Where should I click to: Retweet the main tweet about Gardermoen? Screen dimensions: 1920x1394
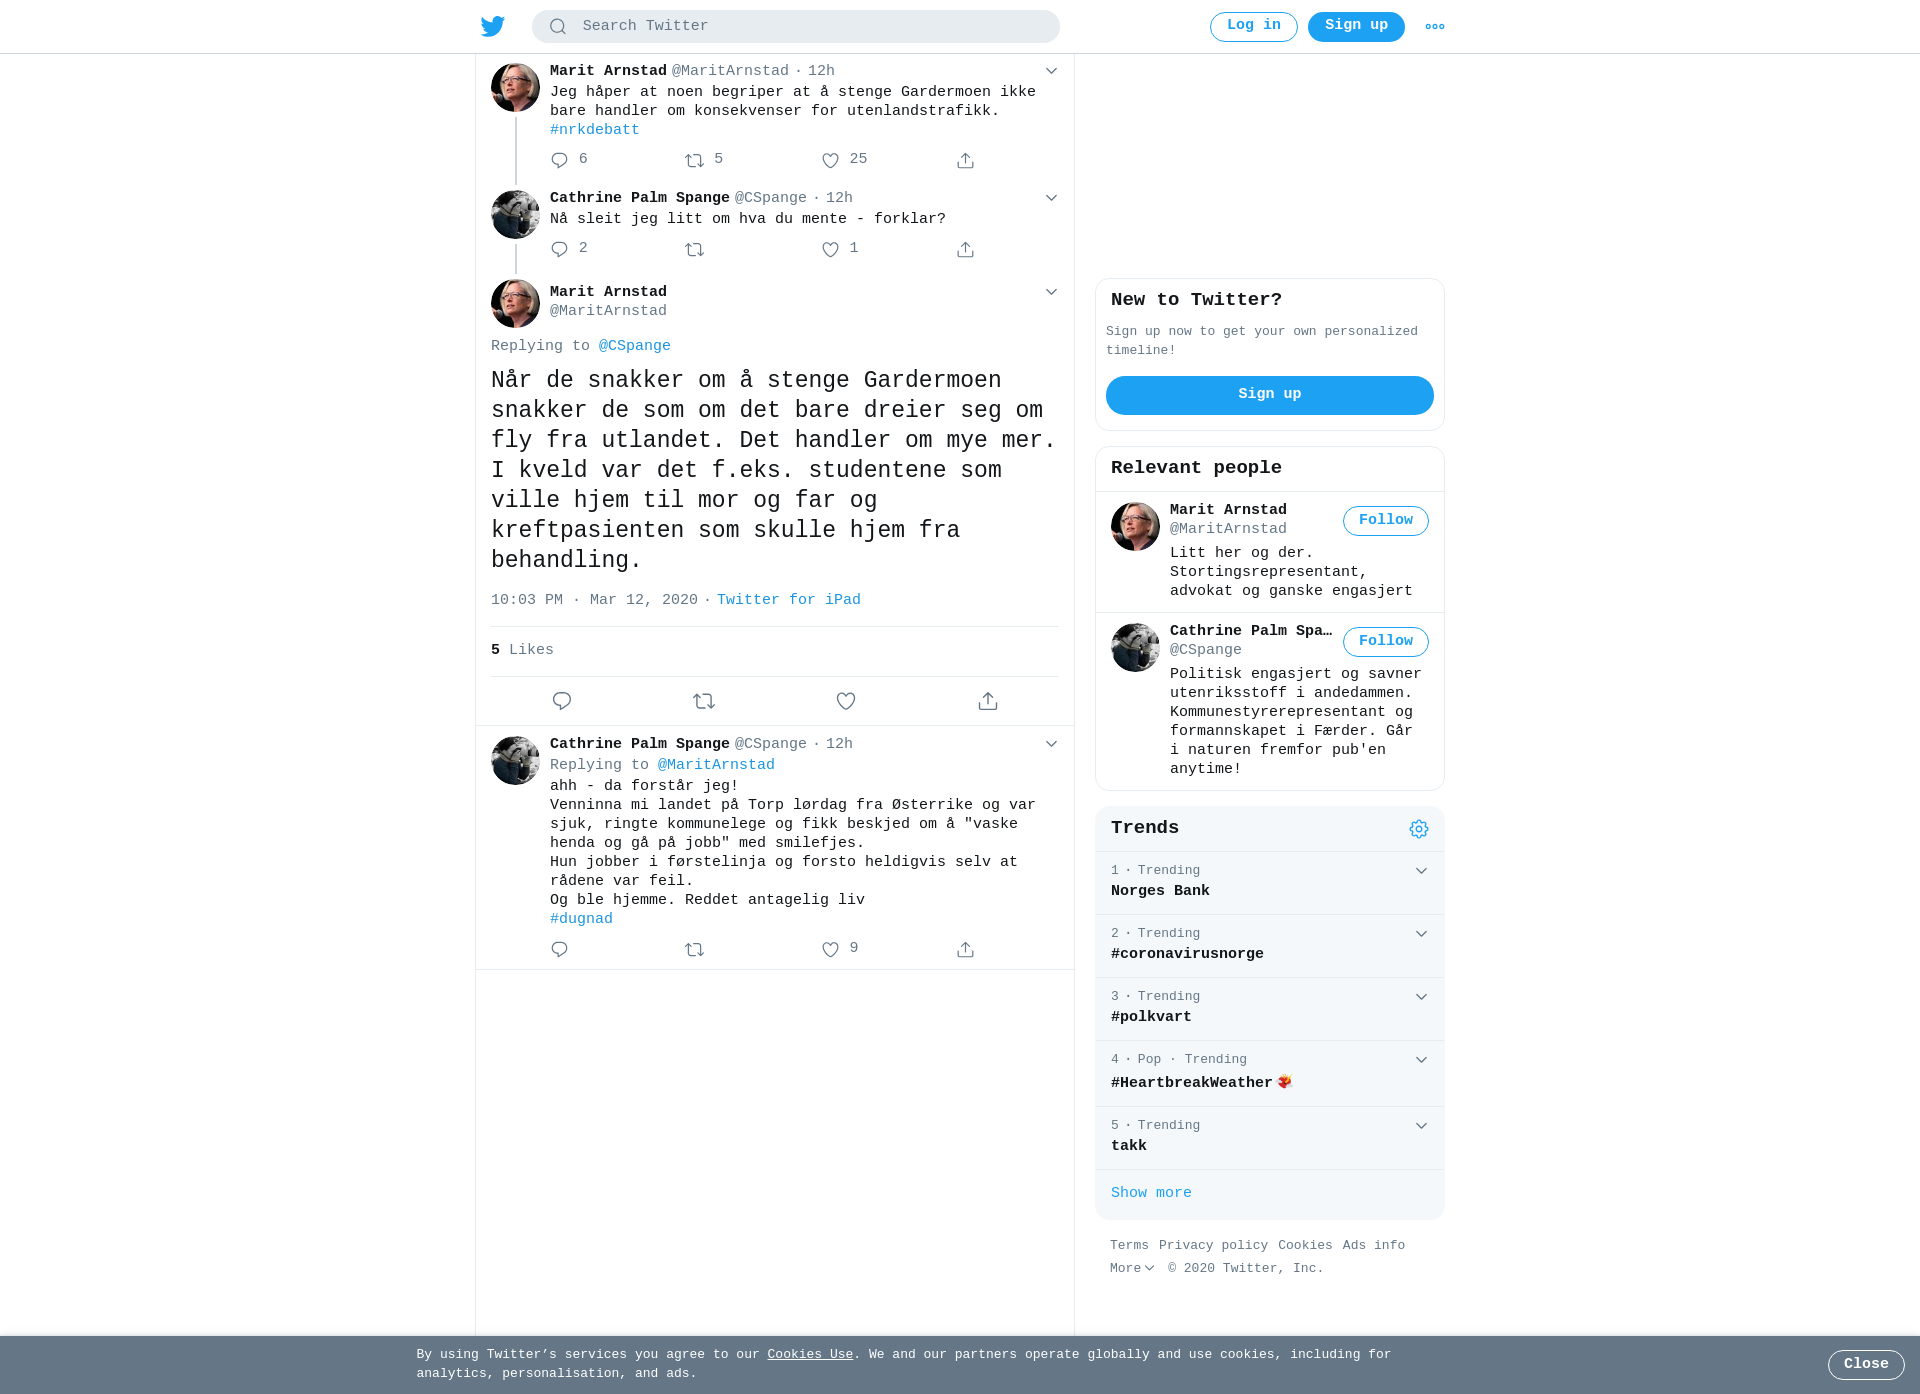(704, 701)
